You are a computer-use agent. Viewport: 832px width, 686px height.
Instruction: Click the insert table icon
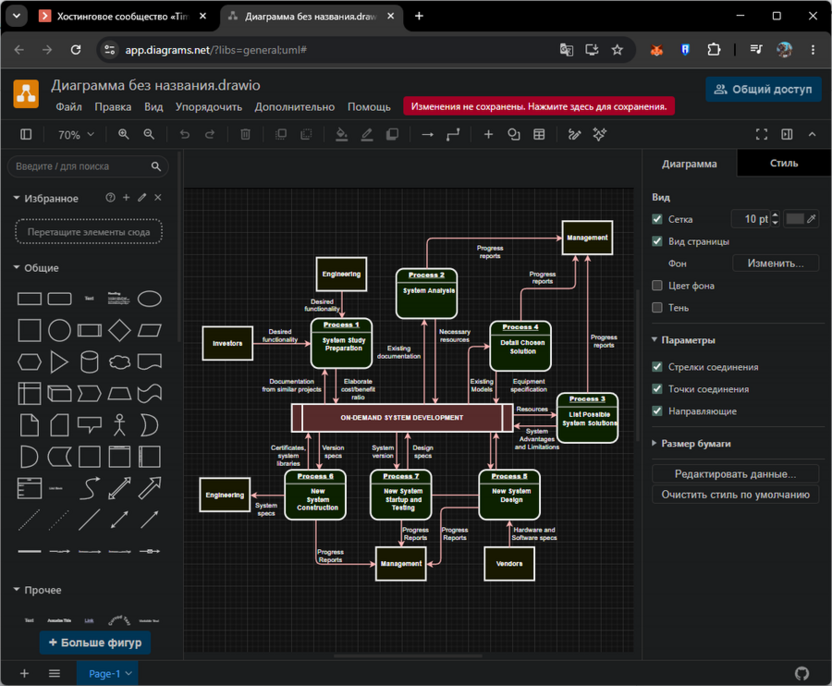539,134
